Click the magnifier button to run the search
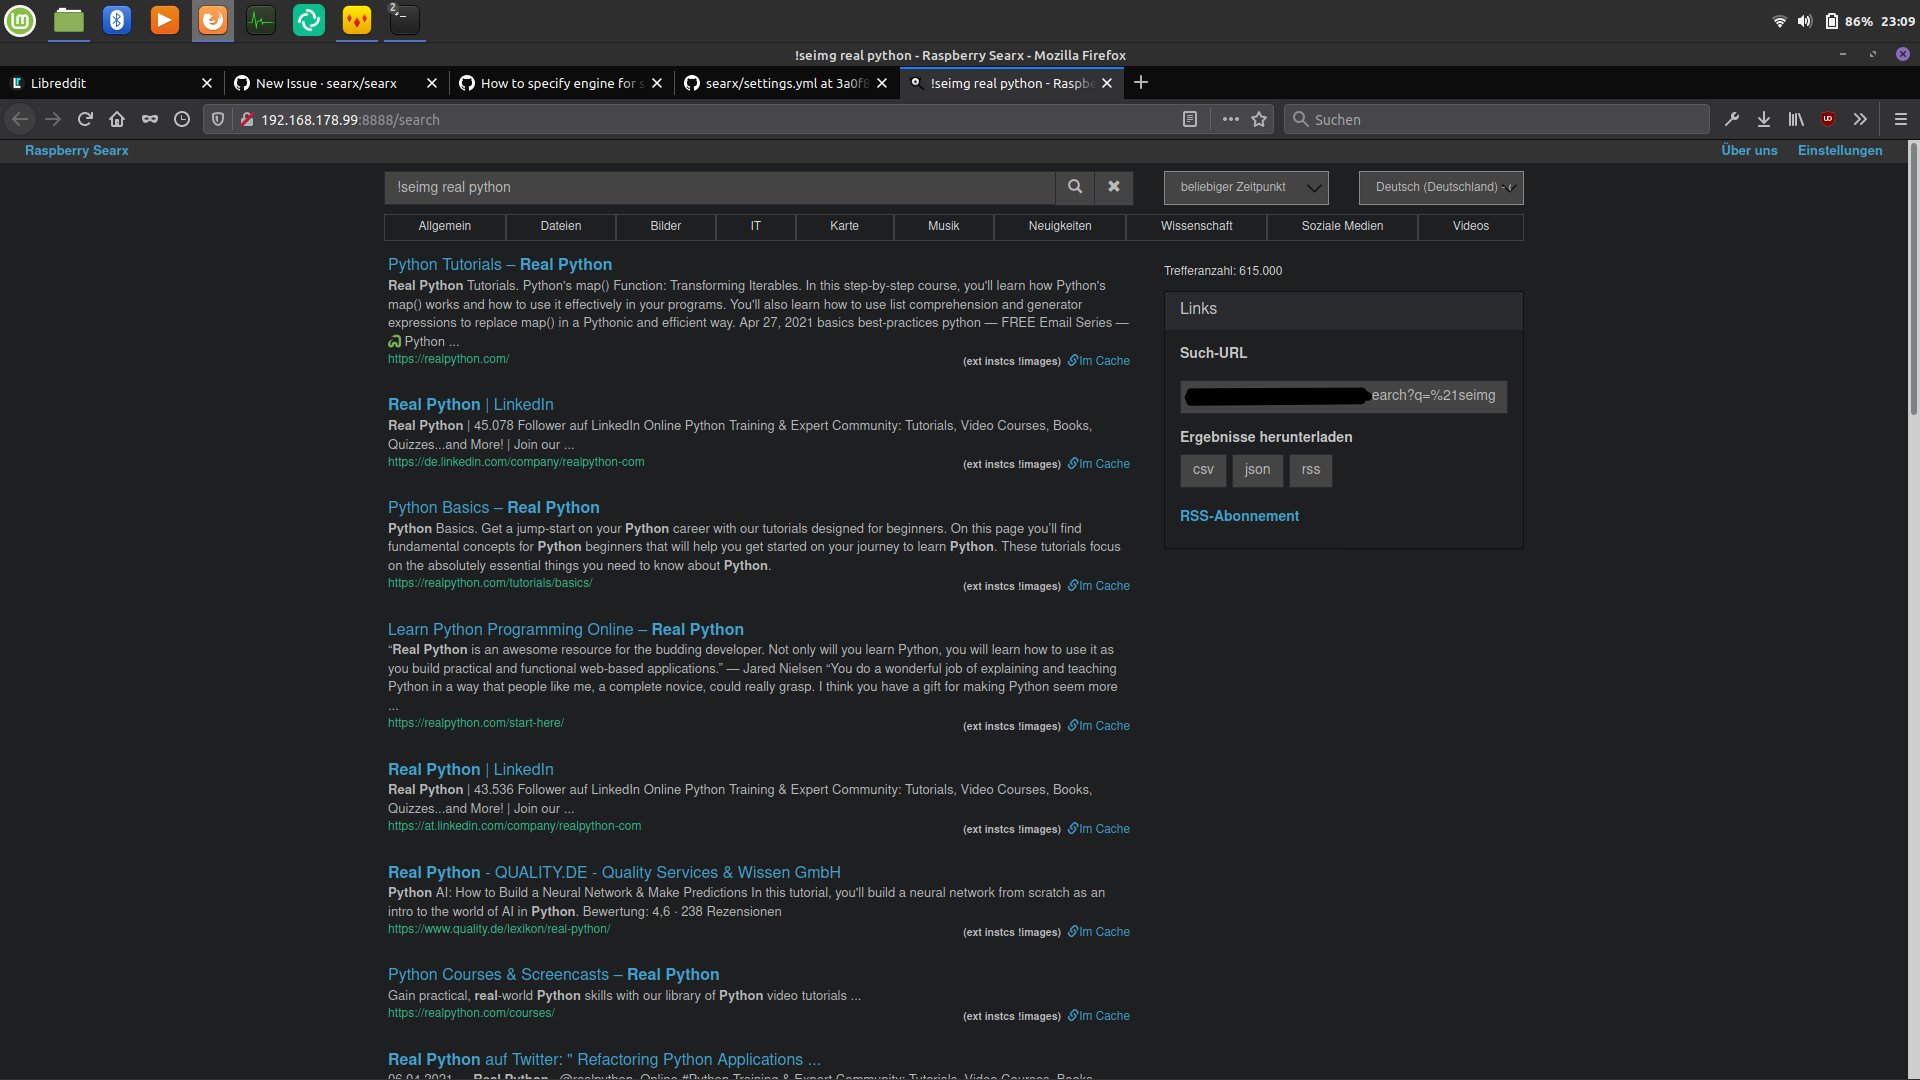The image size is (1920, 1080). click(x=1074, y=187)
